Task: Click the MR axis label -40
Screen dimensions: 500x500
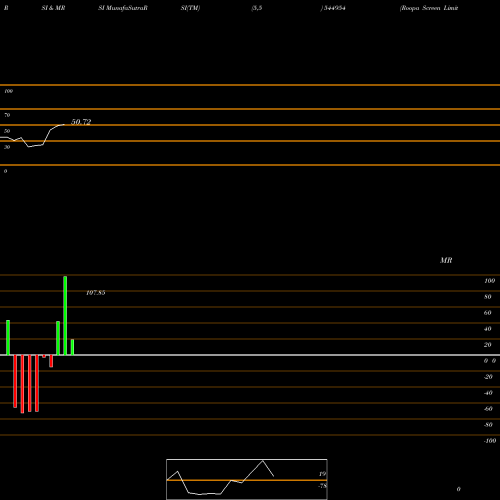Action: 488,393
